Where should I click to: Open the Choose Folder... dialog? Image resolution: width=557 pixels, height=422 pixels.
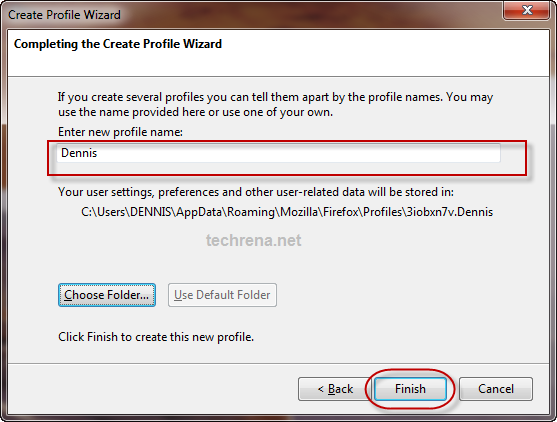tap(107, 295)
